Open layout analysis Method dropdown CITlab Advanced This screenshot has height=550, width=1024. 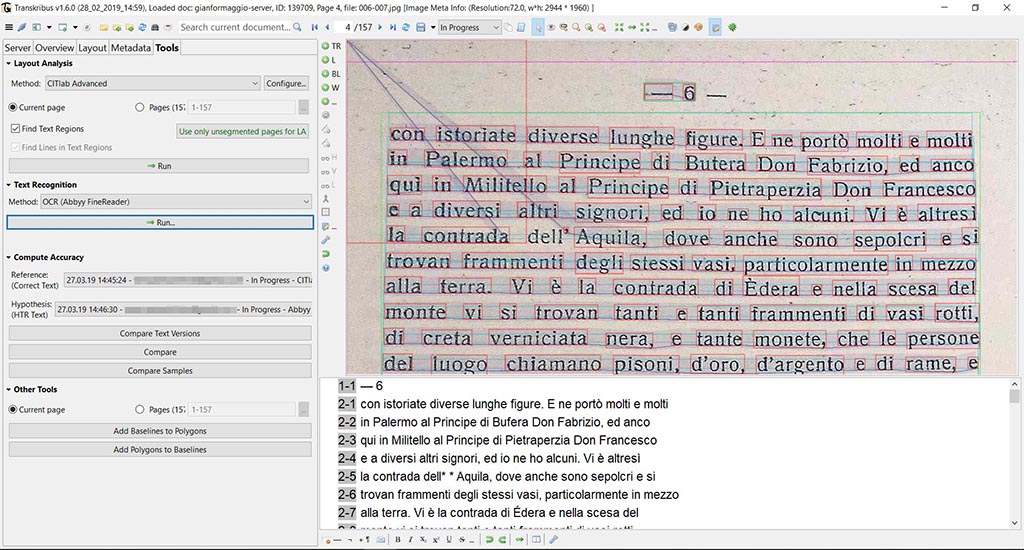click(153, 84)
